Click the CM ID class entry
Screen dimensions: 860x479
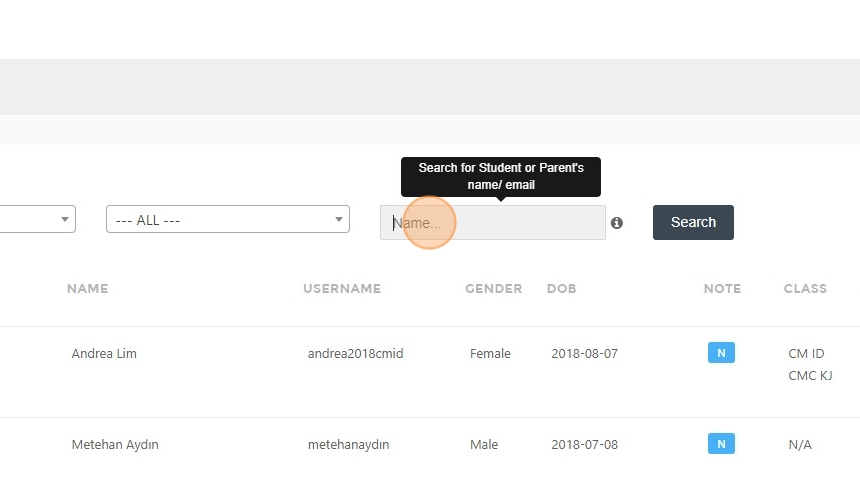click(806, 353)
